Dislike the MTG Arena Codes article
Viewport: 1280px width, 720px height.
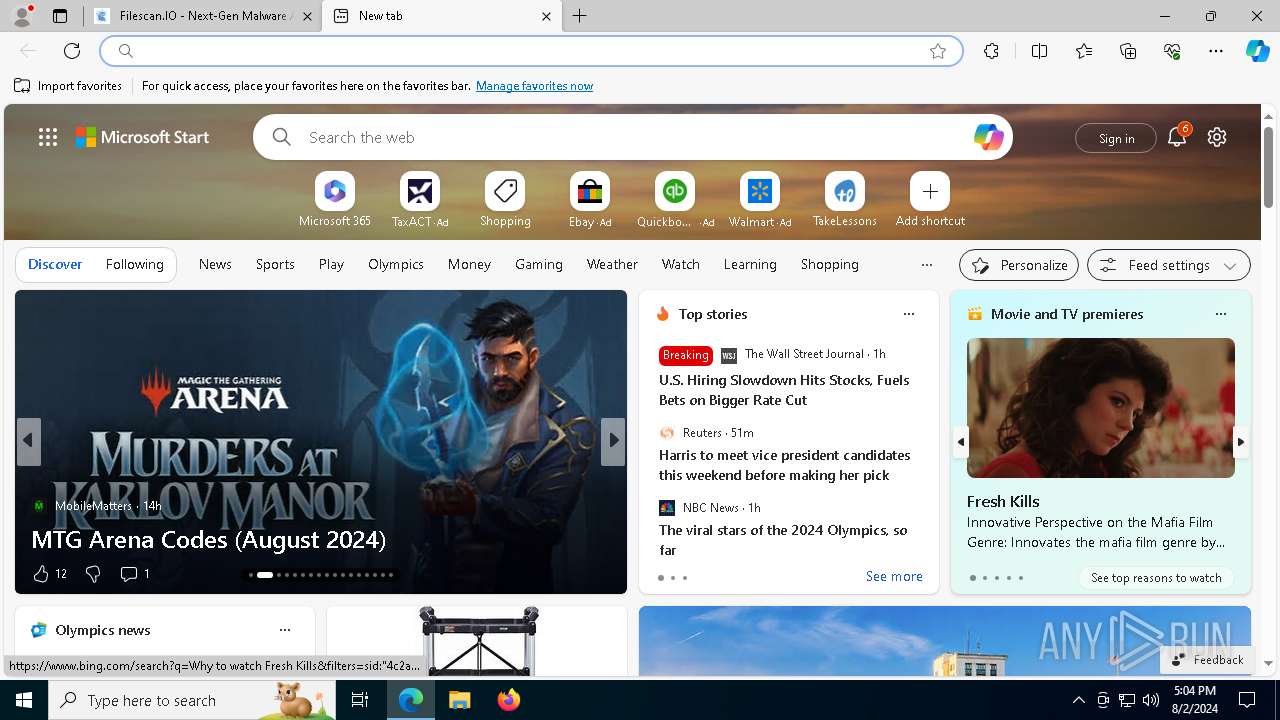(x=93, y=573)
